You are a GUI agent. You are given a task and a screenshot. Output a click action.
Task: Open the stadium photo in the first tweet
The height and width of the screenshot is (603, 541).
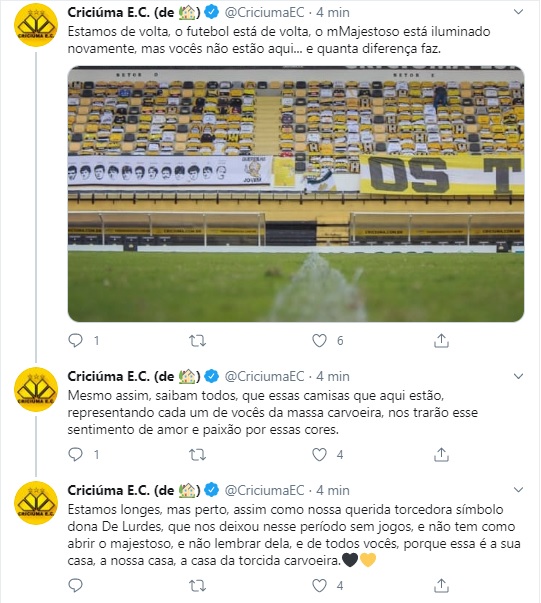[x=296, y=194]
